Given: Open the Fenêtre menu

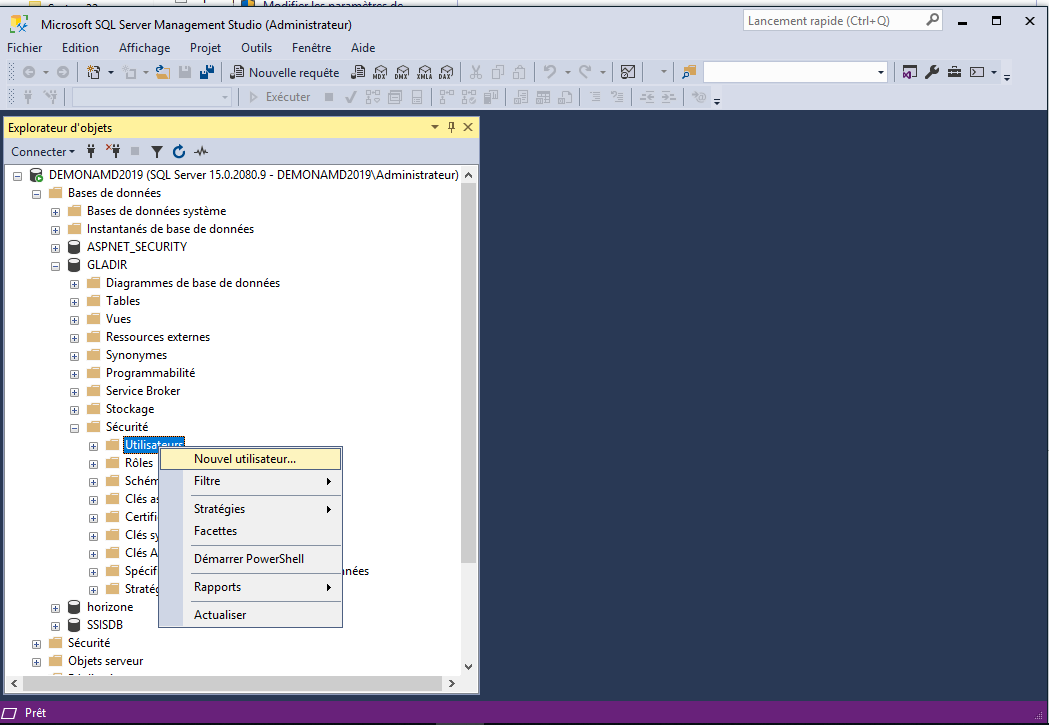Looking at the screenshot, I should (x=312, y=47).
